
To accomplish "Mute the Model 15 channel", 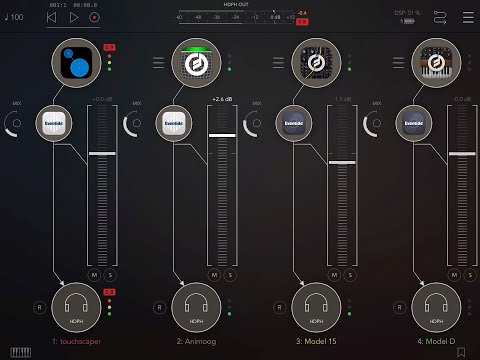I will pos(334,275).
